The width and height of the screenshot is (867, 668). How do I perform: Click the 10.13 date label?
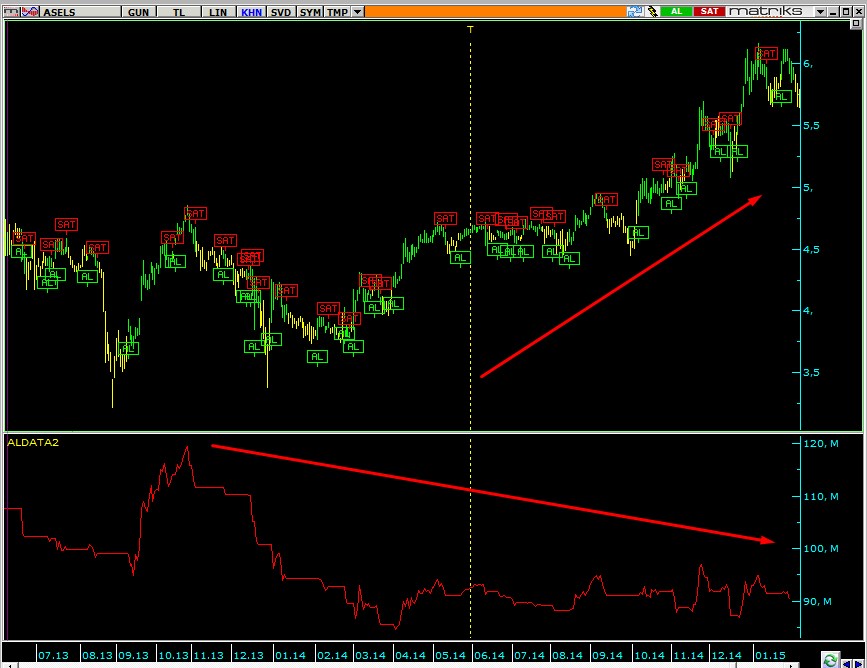(174, 655)
